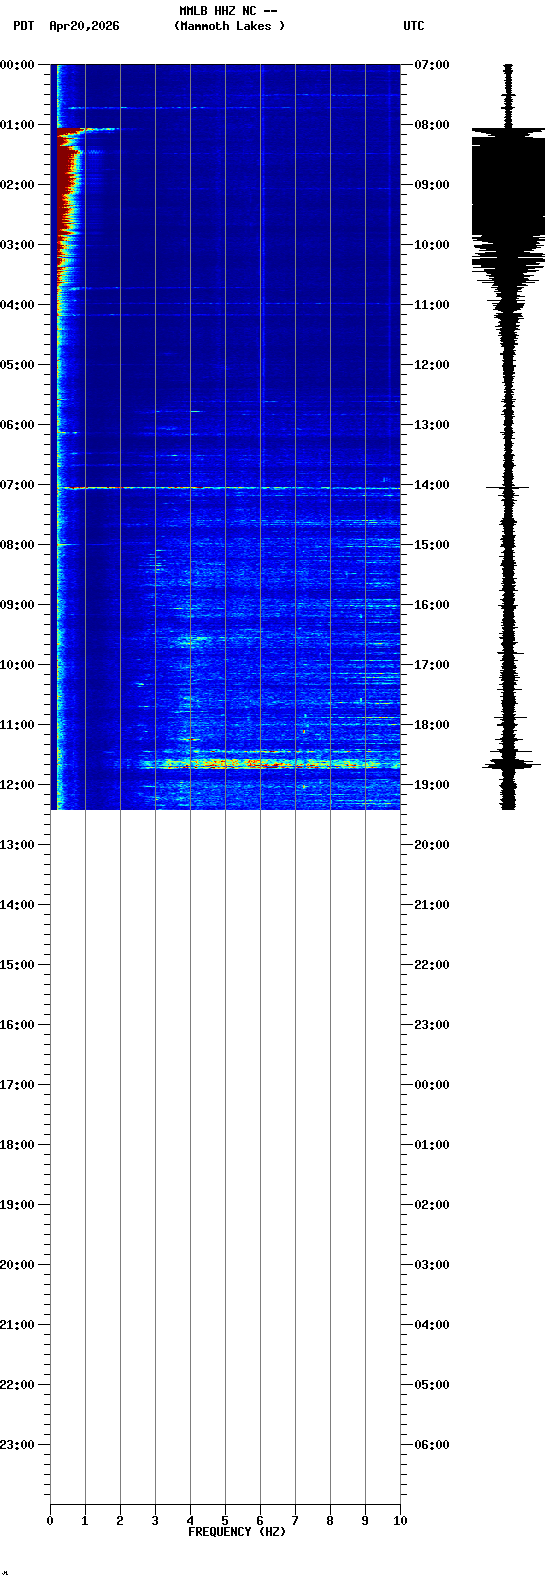Click the 'UTC' timezone label
This screenshot has height=1584, width=552.
point(414,26)
